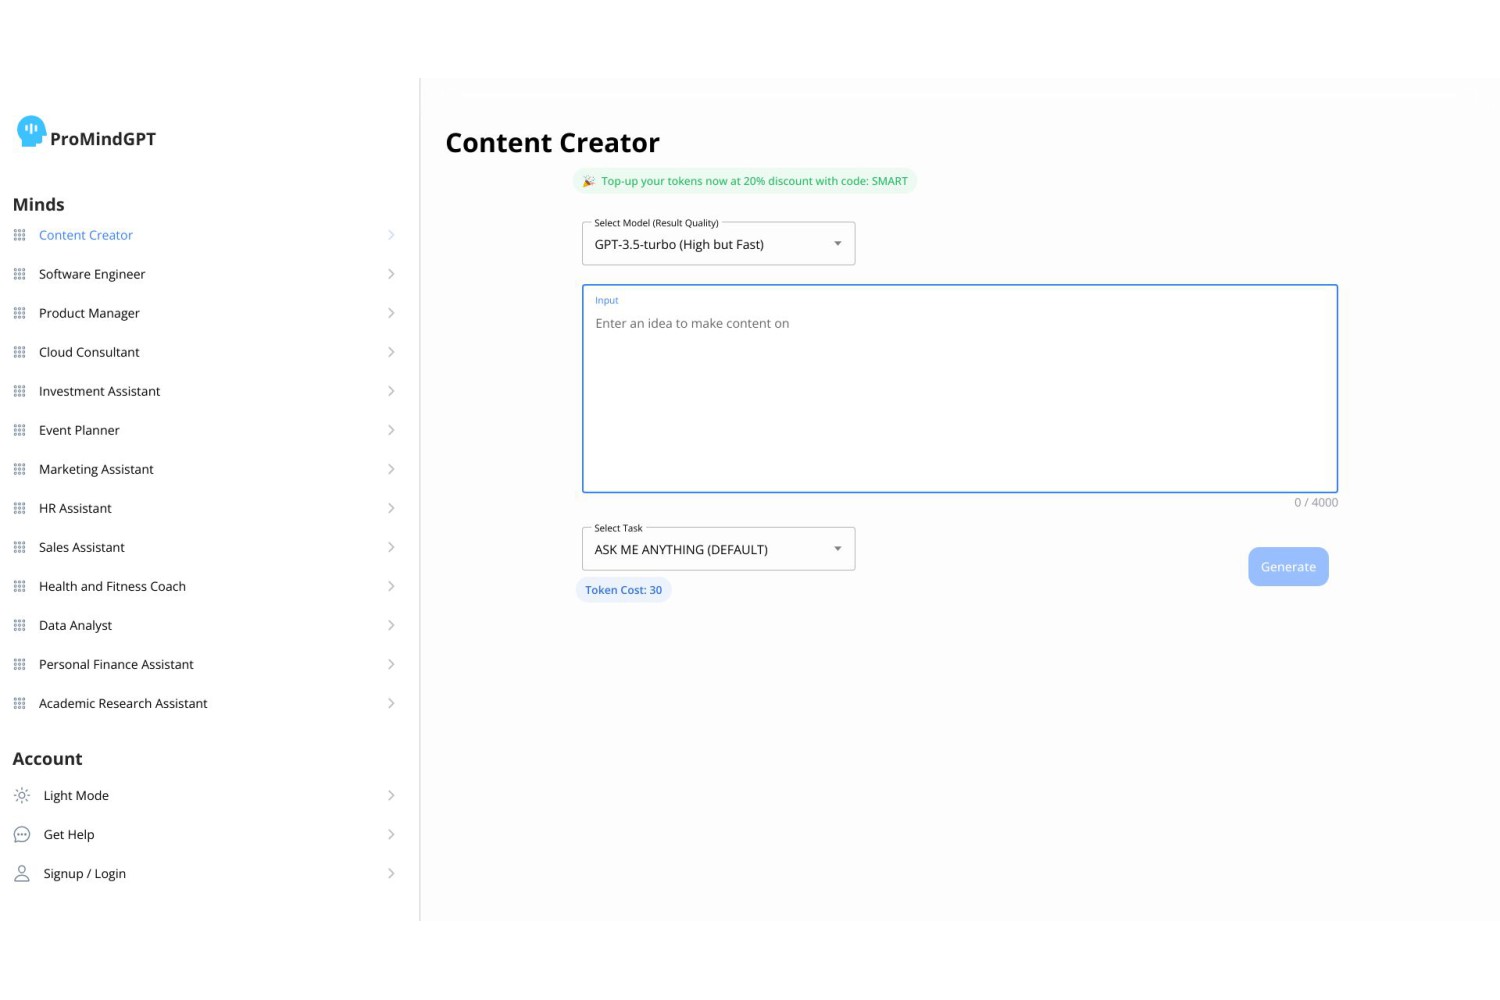The width and height of the screenshot is (1500, 1000).
Task: Click the party popper icon in discount banner
Action: (588, 182)
